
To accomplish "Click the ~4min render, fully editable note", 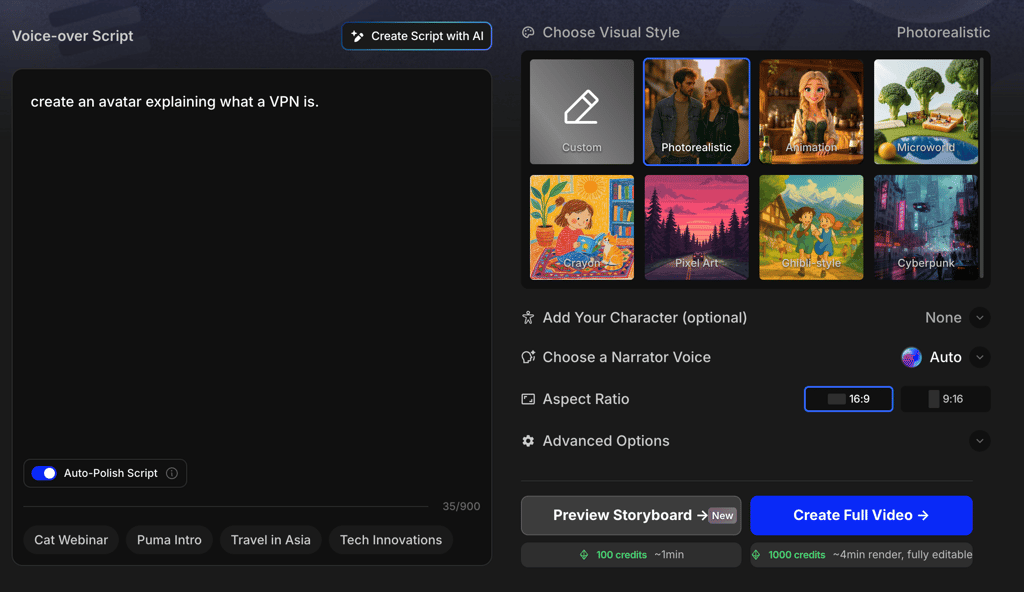I will pos(903,555).
